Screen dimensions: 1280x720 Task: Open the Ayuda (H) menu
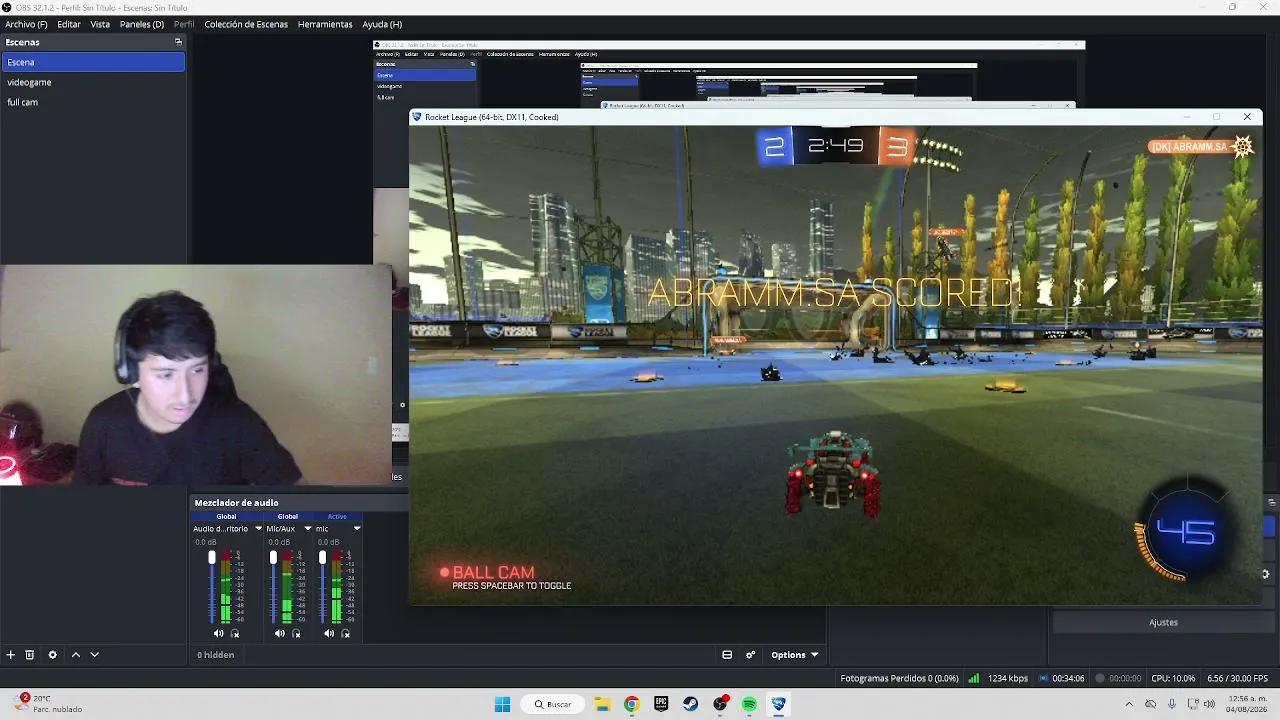click(x=382, y=24)
